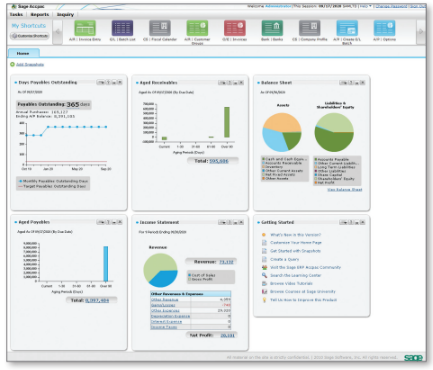433x370 pixels.
Task: Open the Bank Banks shortcut icon
Action: tap(272, 28)
